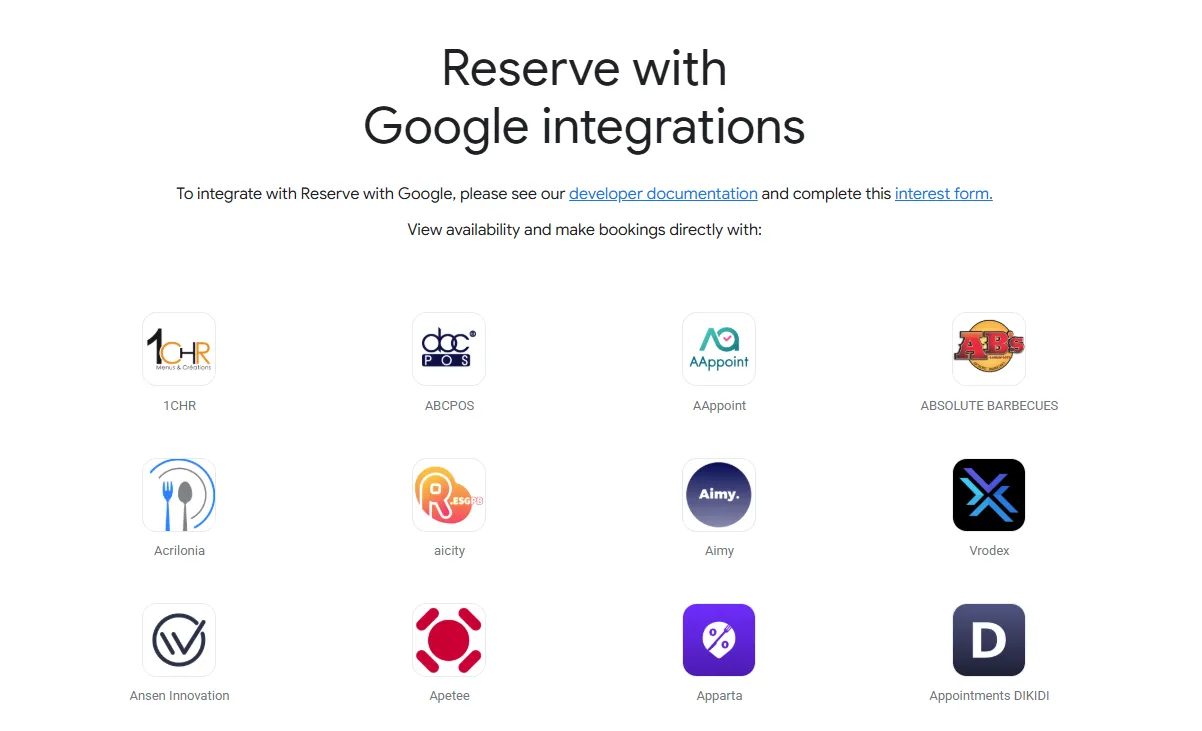Open the 1CHR logo icon
The width and height of the screenshot is (1202, 731).
click(x=179, y=349)
